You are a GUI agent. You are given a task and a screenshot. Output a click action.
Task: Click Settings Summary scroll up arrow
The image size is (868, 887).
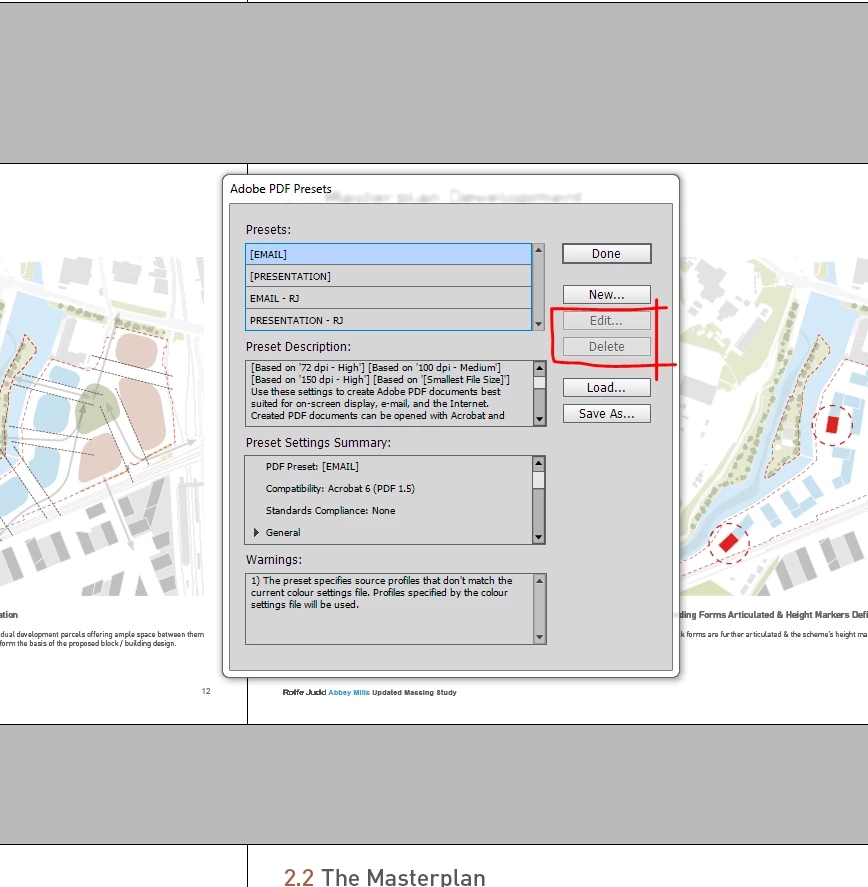[539, 463]
